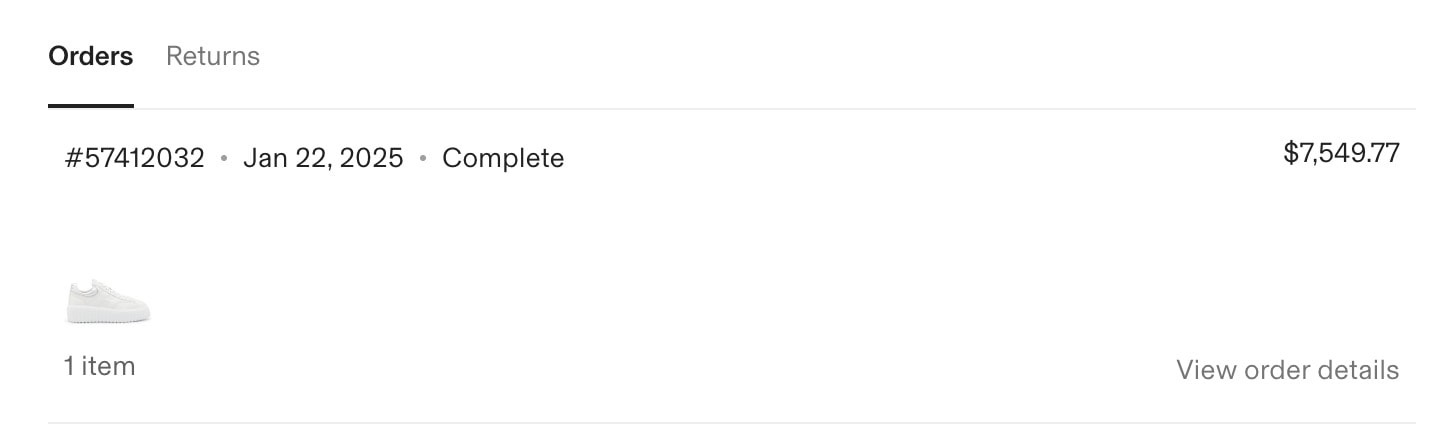Click the 1 item count label
Viewport: 1442px width, 430px height.
coord(99,366)
